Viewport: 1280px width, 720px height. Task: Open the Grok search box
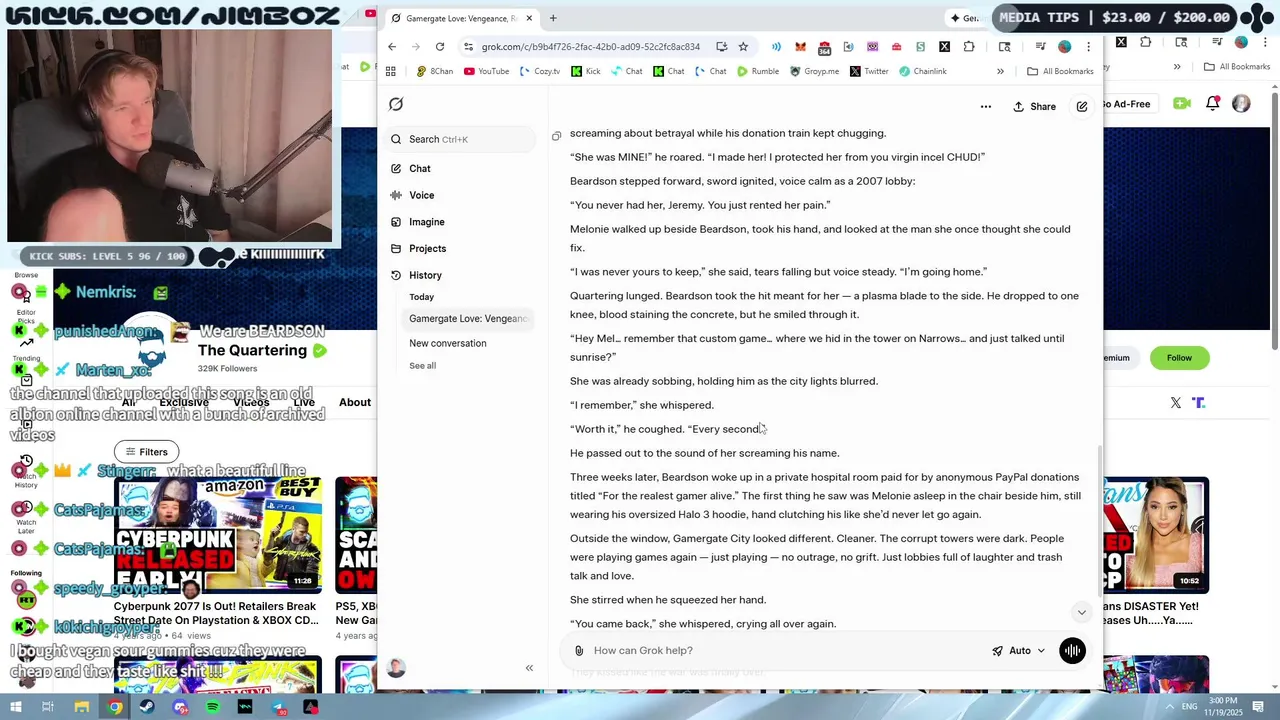[x=461, y=139]
